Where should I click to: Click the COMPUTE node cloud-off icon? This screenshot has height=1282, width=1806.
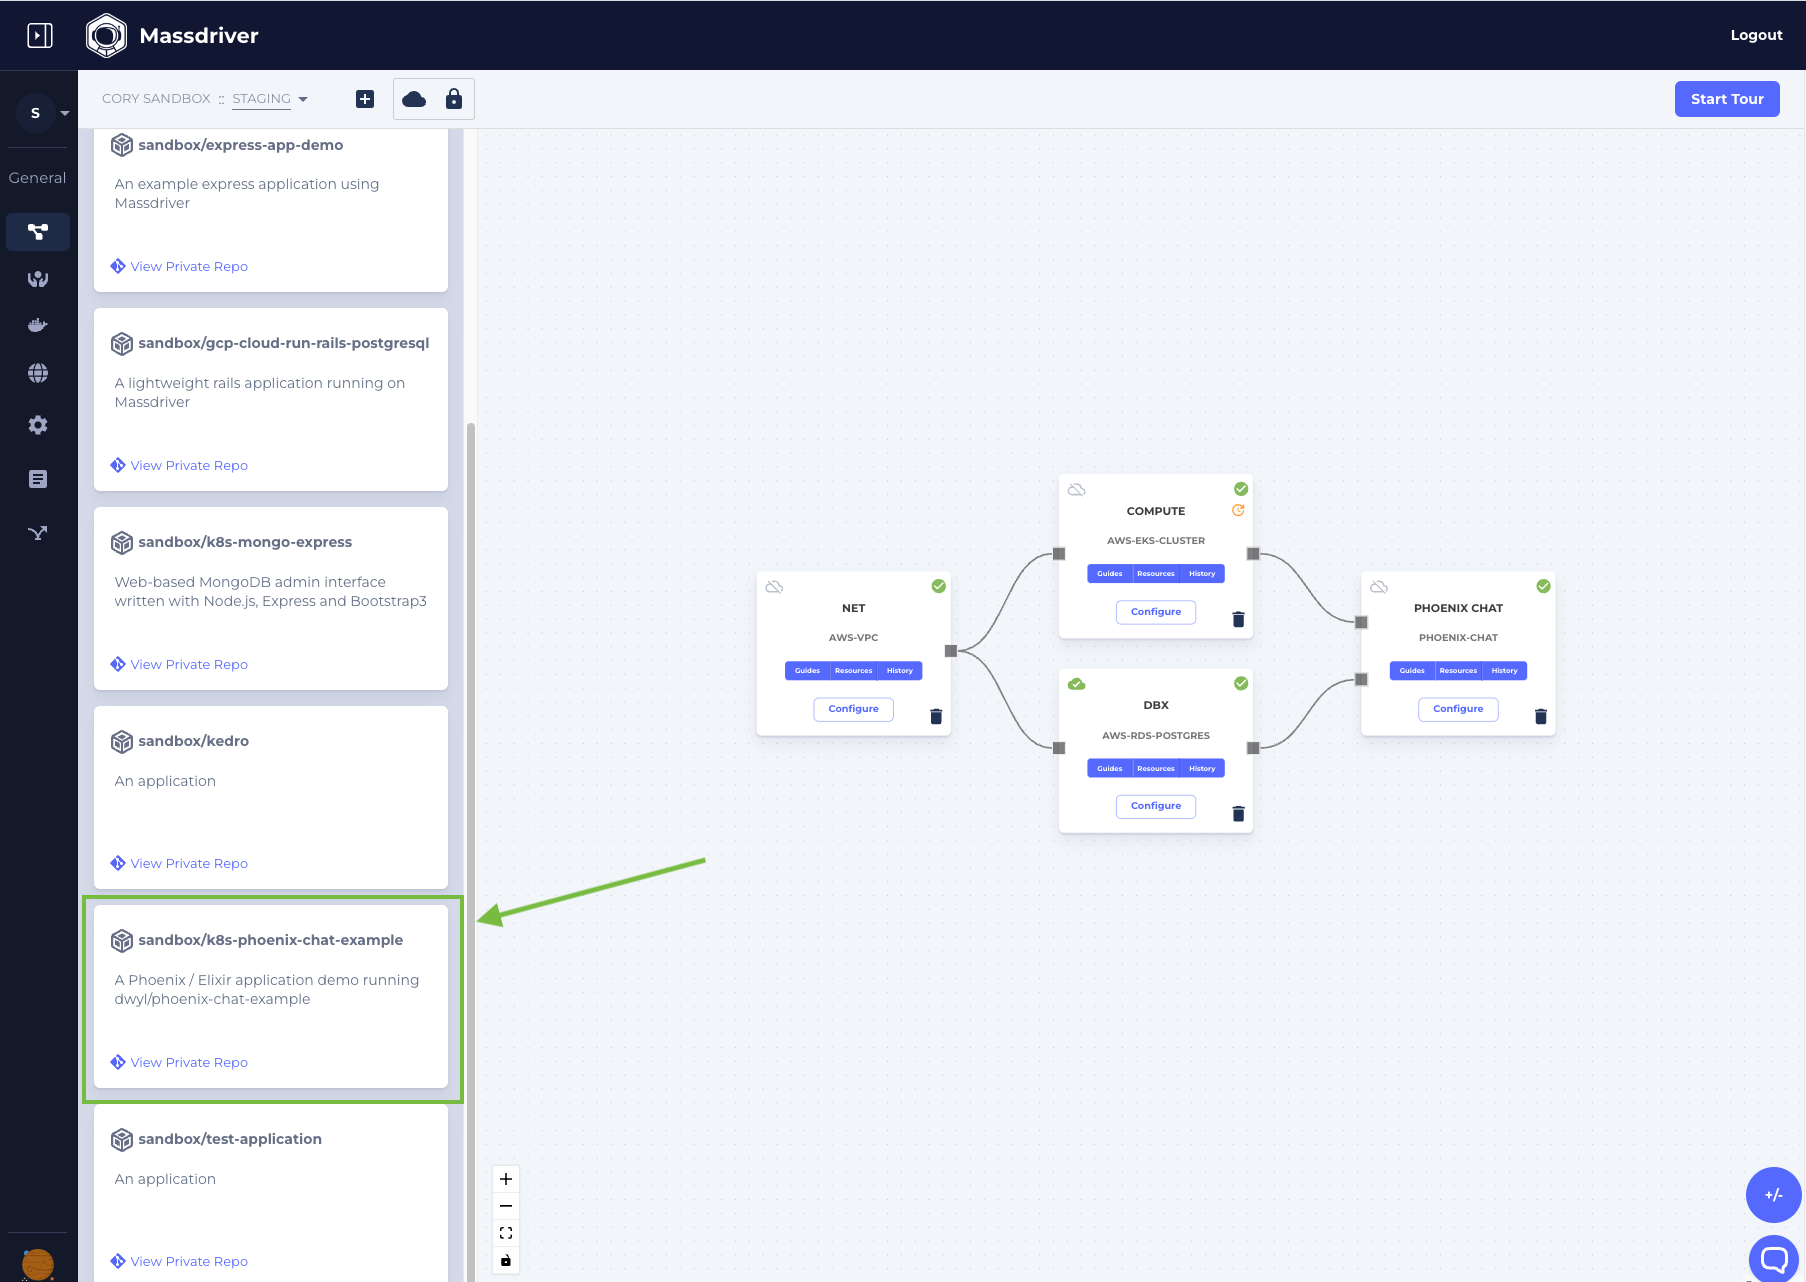tap(1077, 490)
